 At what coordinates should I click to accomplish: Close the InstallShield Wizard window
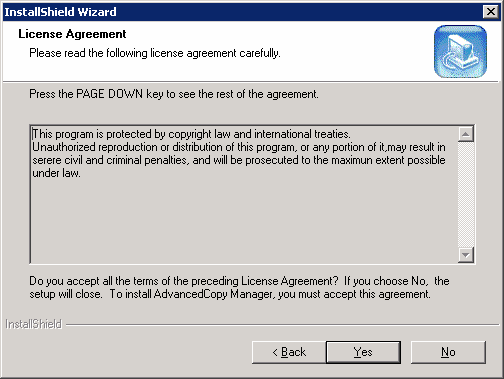click(x=491, y=12)
